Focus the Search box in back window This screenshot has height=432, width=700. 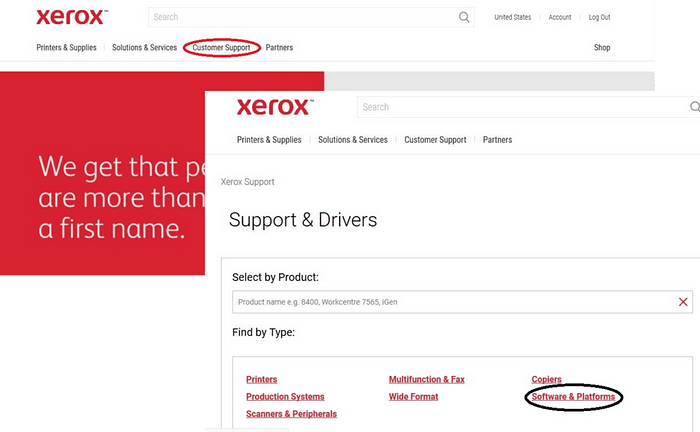tap(311, 17)
